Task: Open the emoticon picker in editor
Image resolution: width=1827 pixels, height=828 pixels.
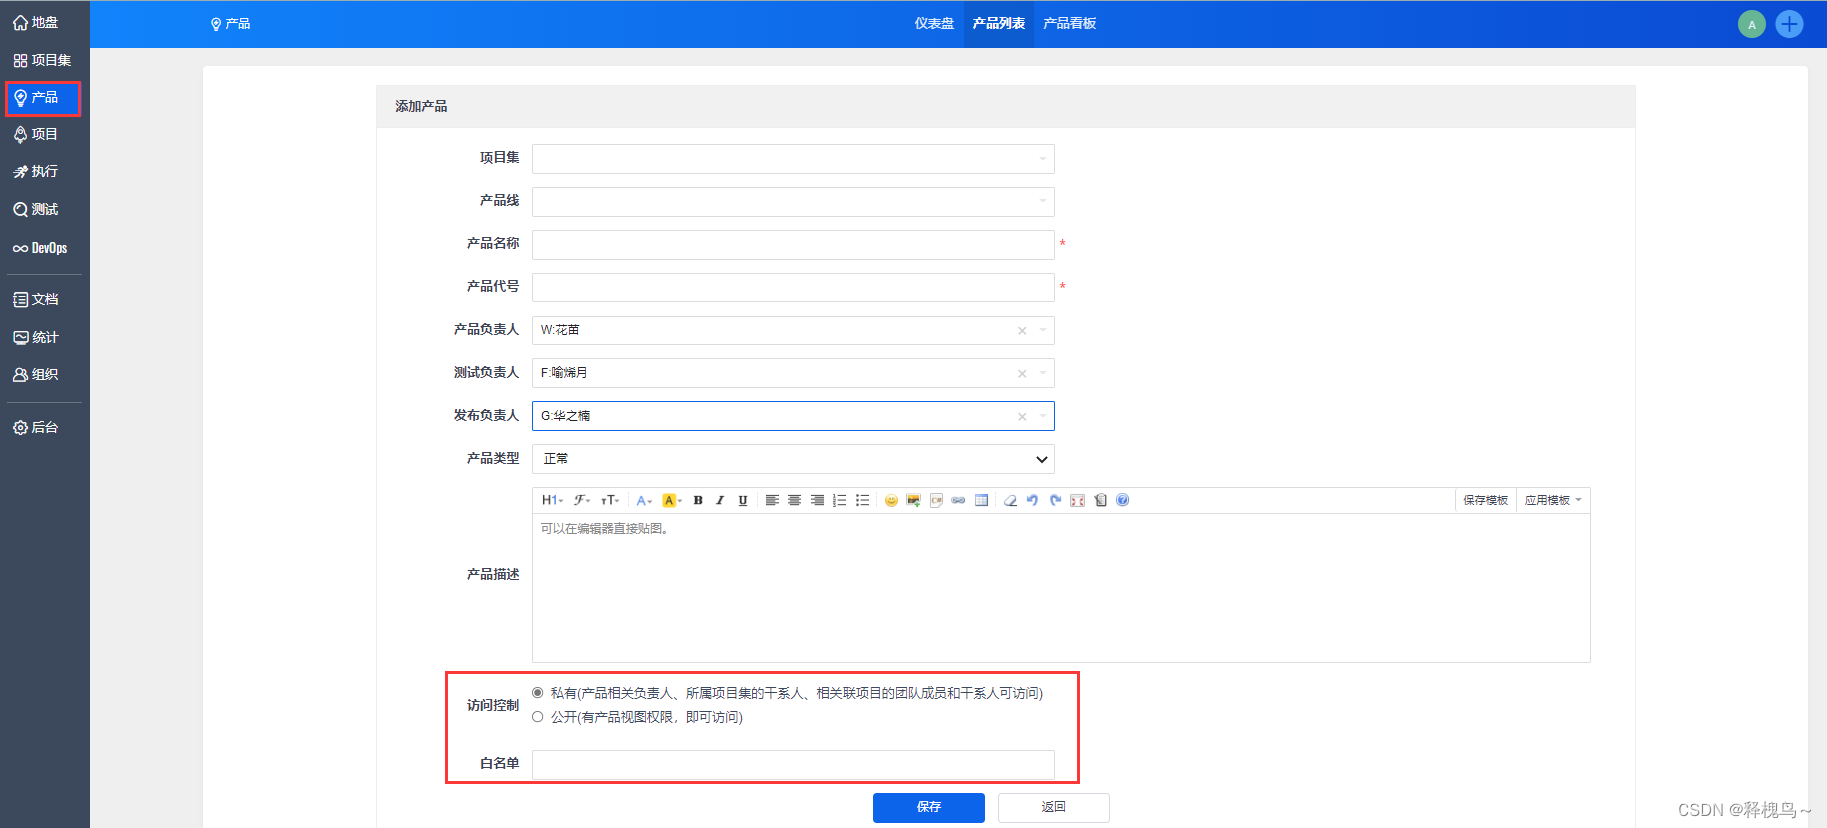Action: click(891, 500)
